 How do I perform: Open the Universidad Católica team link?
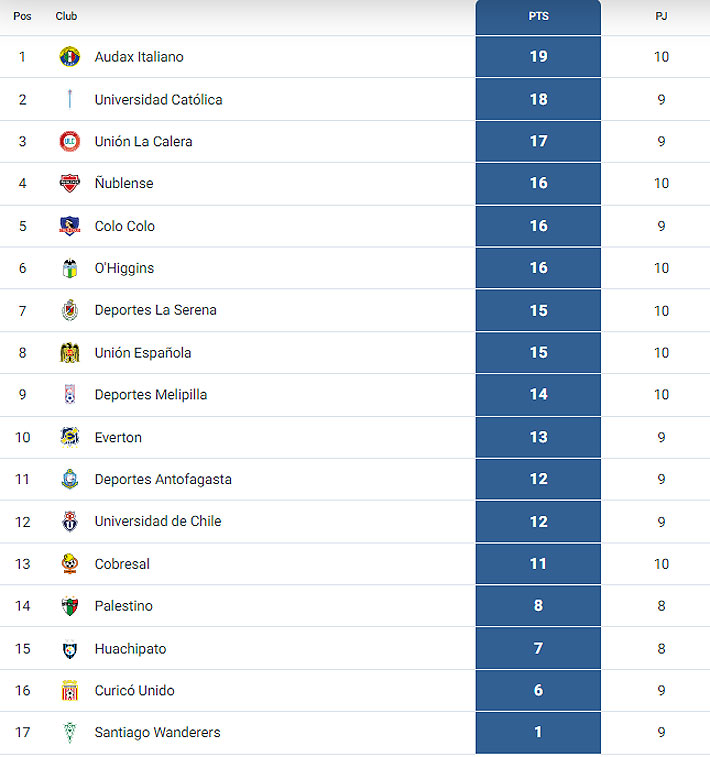pos(158,99)
